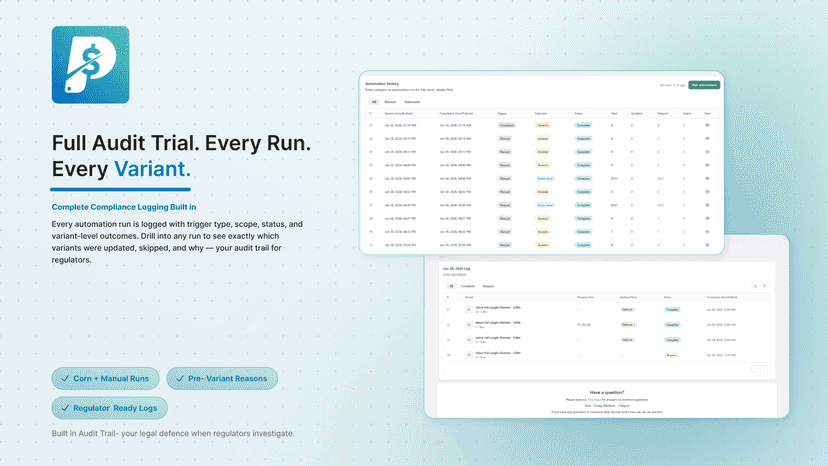Click the search icon in the log panel

[x=755, y=286]
